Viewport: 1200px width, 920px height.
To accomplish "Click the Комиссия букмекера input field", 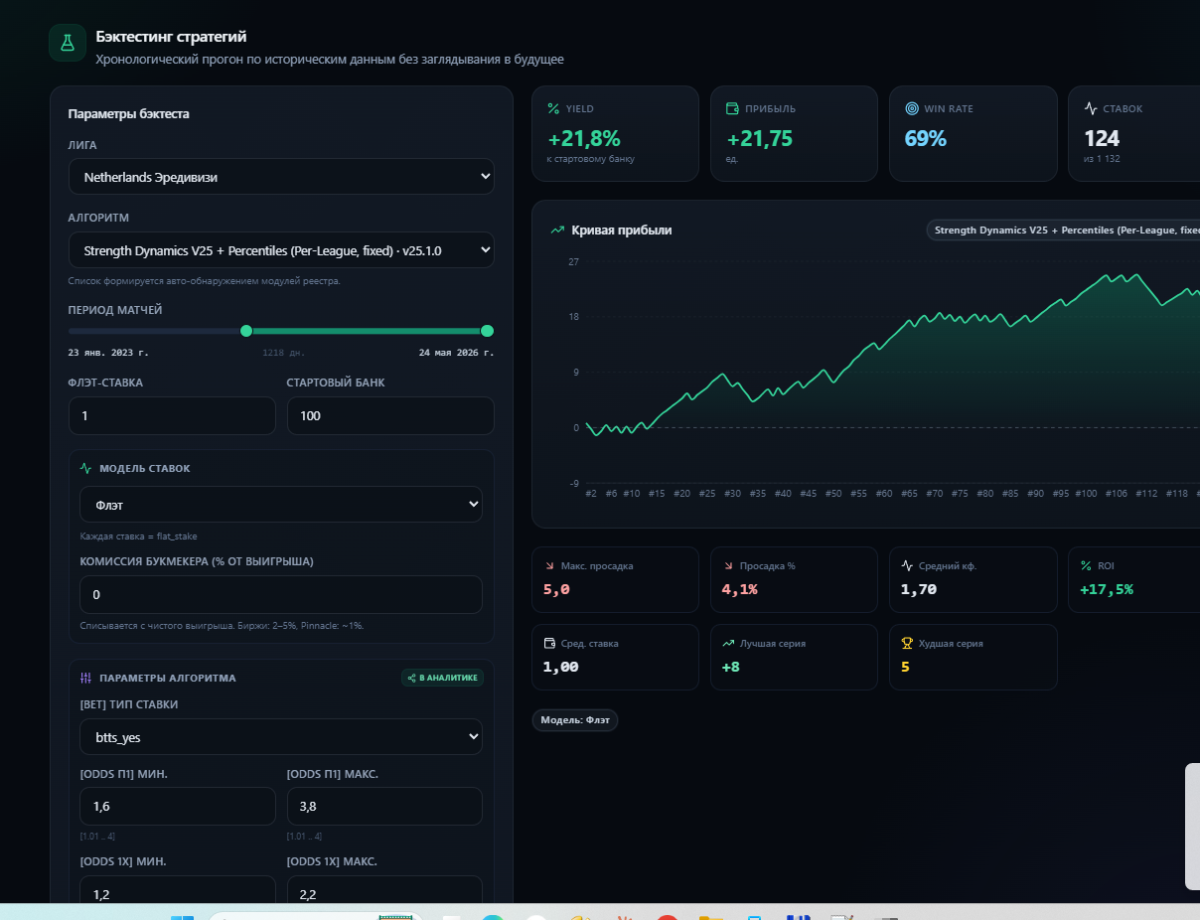I will click(281, 594).
